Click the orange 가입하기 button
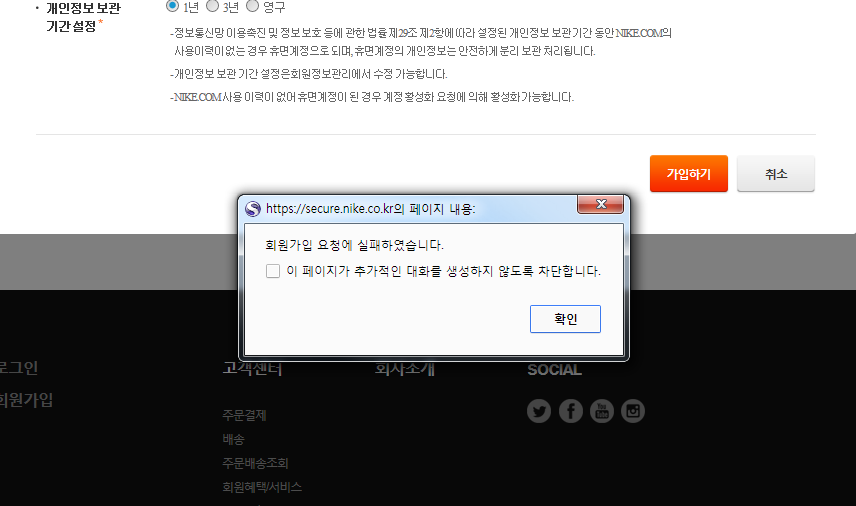The image size is (856, 506). coord(688,174)
